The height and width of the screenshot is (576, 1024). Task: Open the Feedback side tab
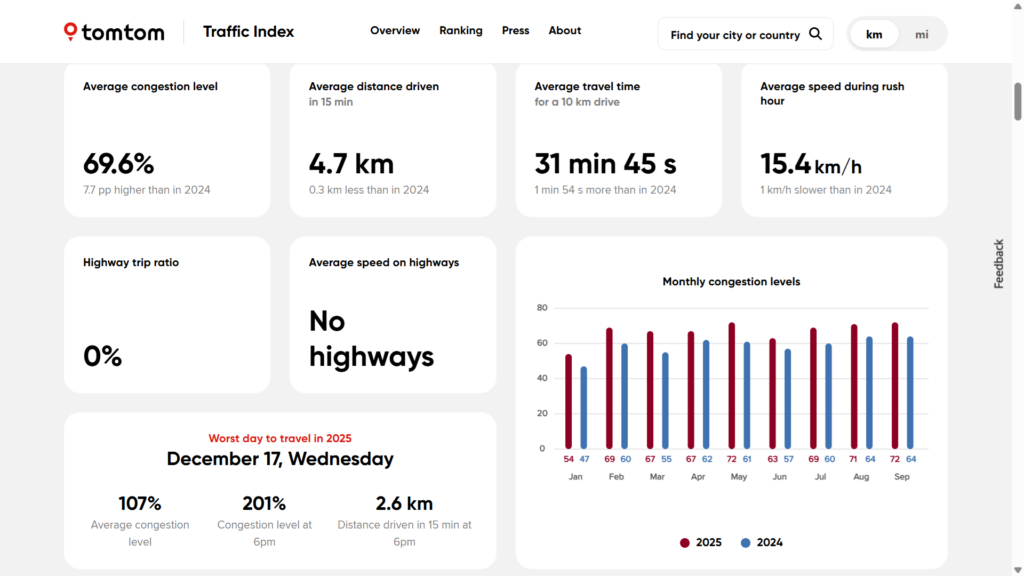click(998, 264)
